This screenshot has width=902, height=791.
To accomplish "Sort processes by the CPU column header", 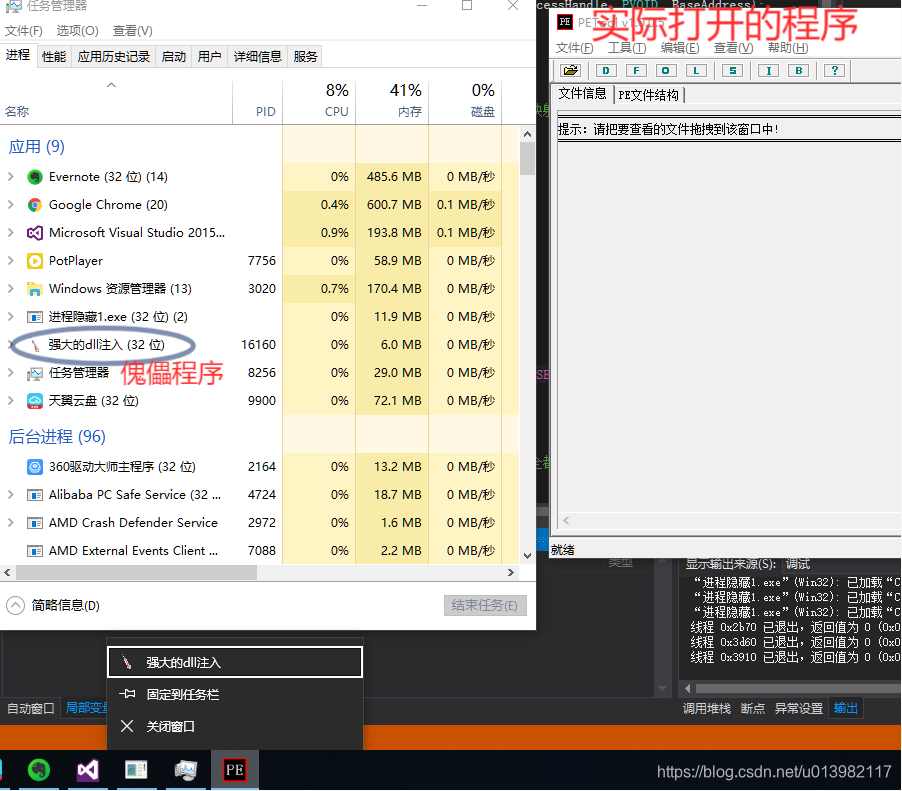I will (x=319, y=102).
